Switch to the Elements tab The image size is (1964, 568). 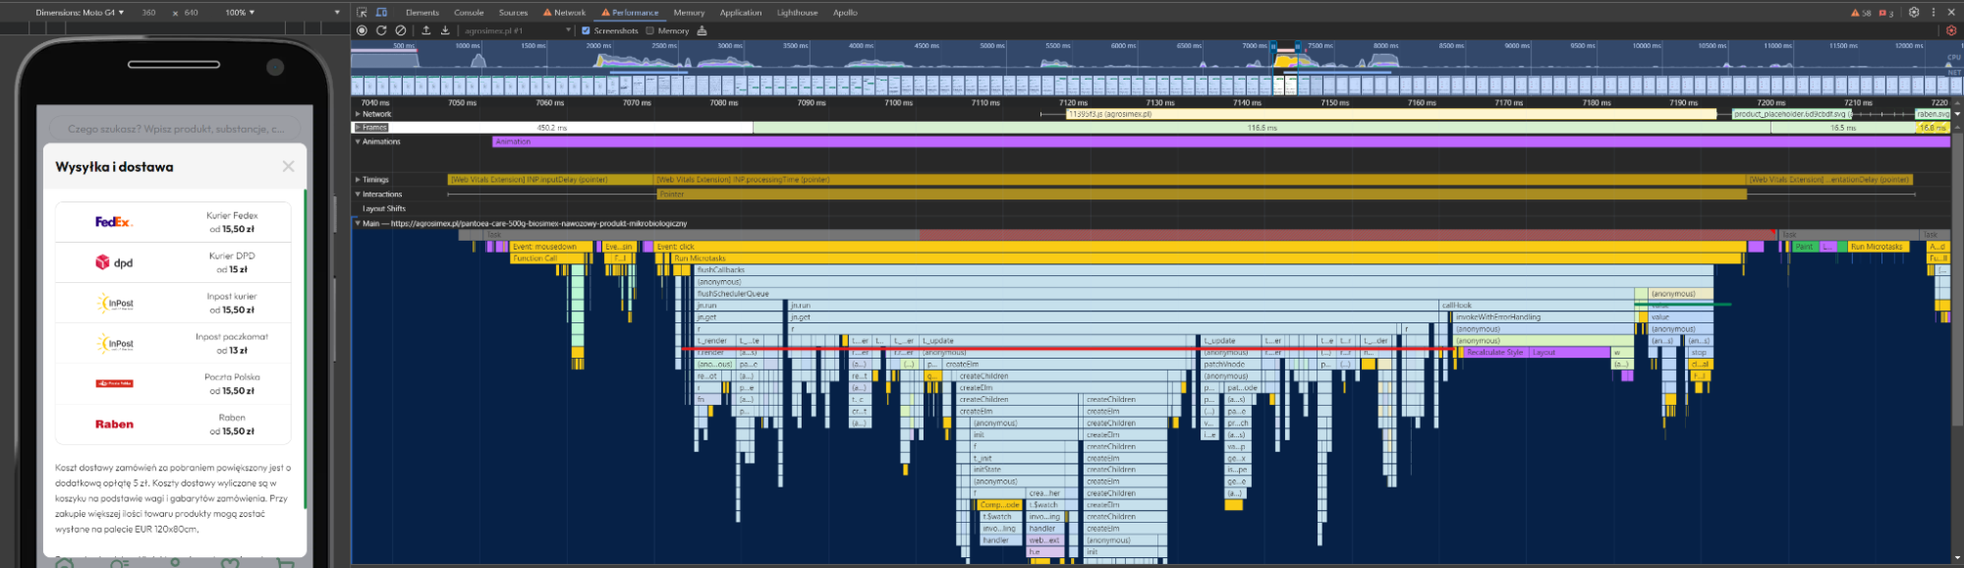point(422,12)
